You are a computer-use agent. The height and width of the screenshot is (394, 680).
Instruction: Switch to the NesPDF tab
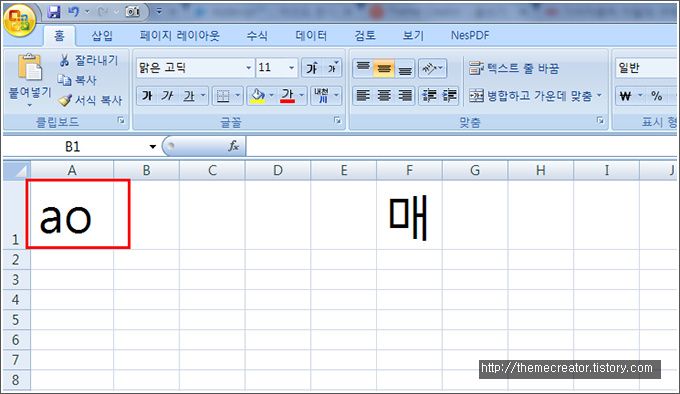pyautogui.click(x=470, y=36)
